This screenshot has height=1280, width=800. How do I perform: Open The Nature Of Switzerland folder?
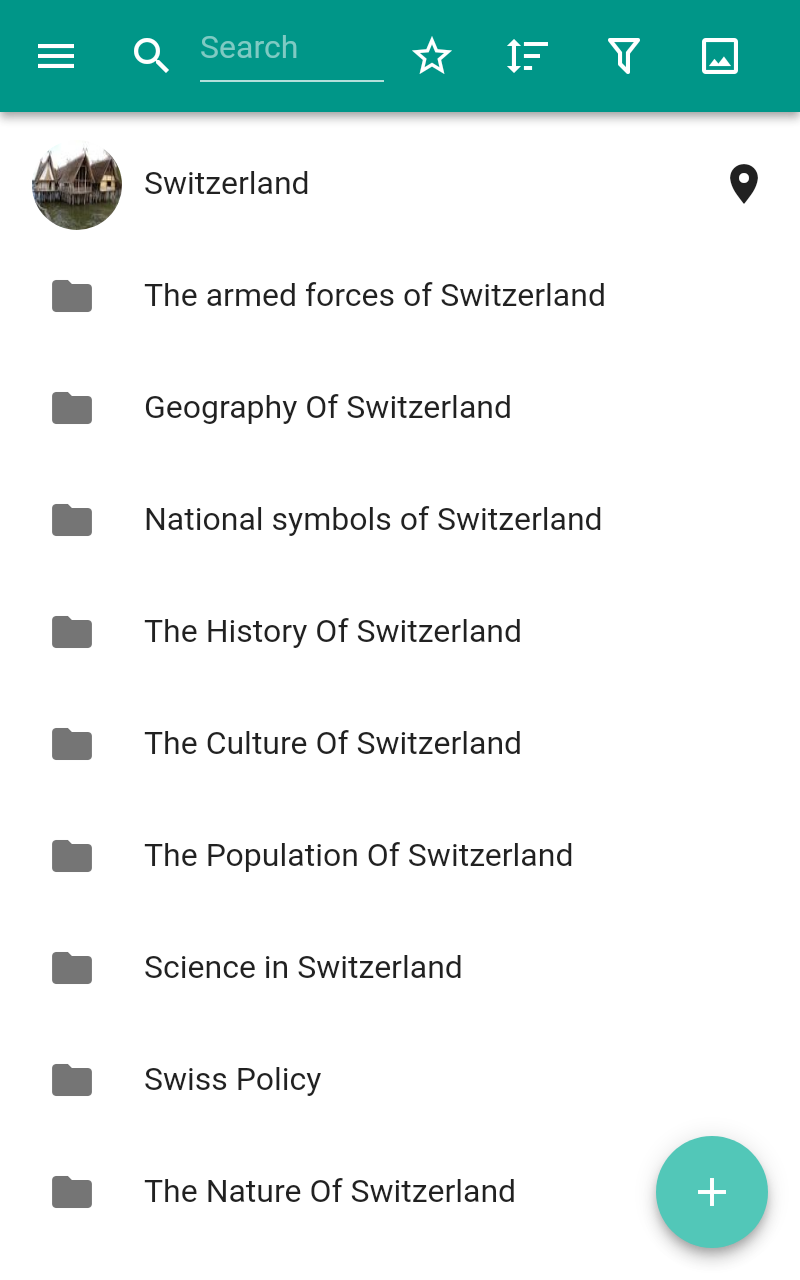click(x=329, y=1192)
